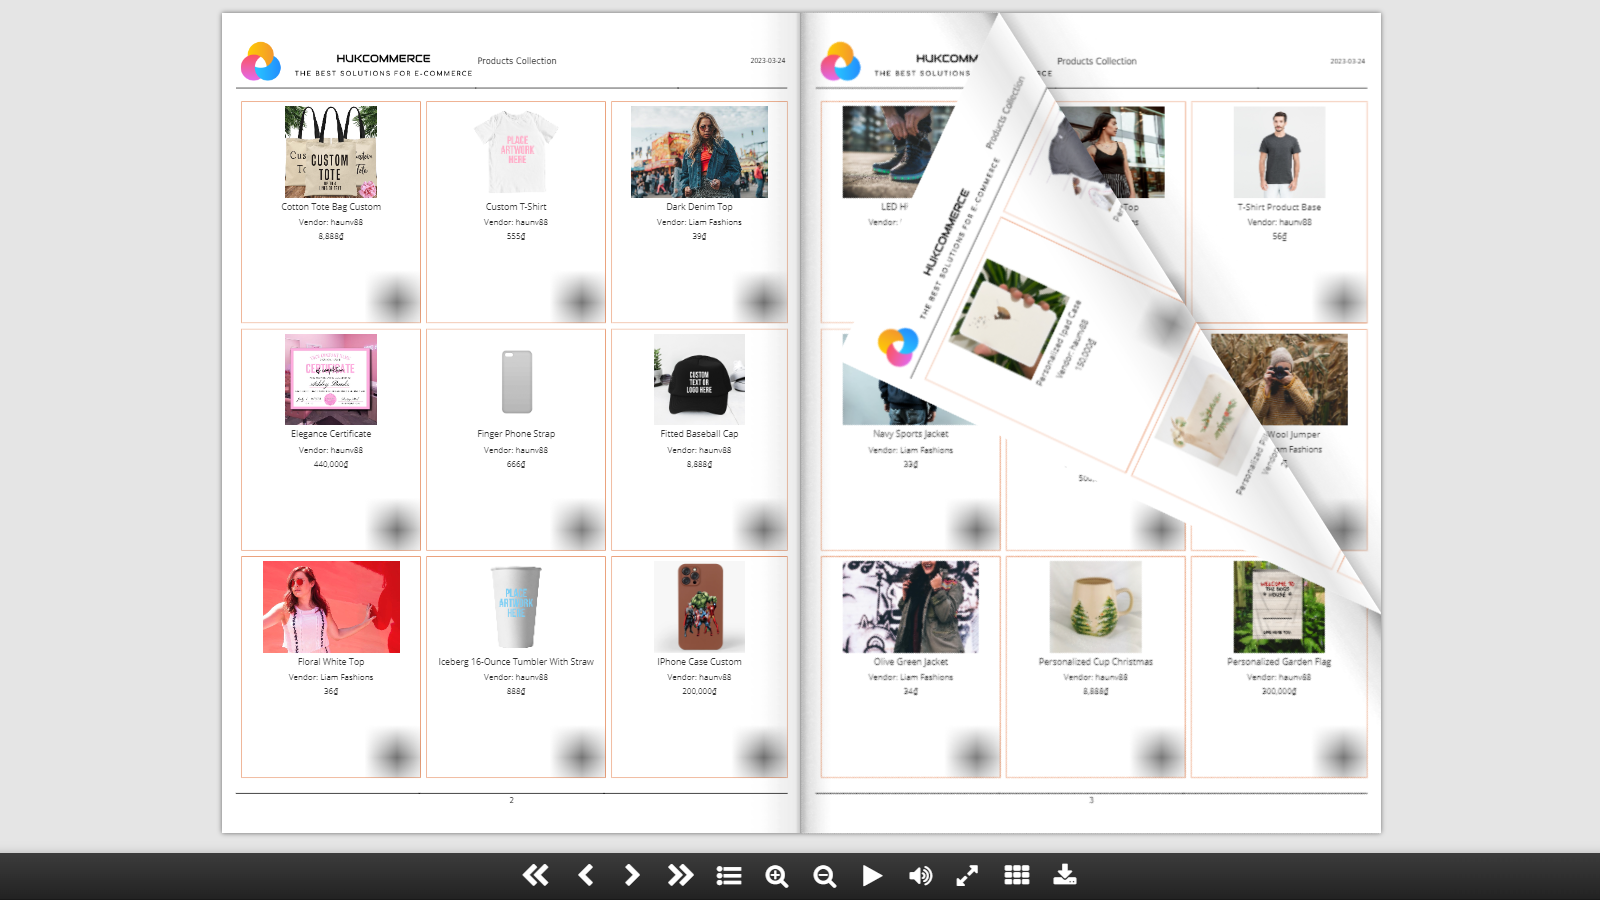Select the "Navy Sports Jacket" product name

coord(911,434)
